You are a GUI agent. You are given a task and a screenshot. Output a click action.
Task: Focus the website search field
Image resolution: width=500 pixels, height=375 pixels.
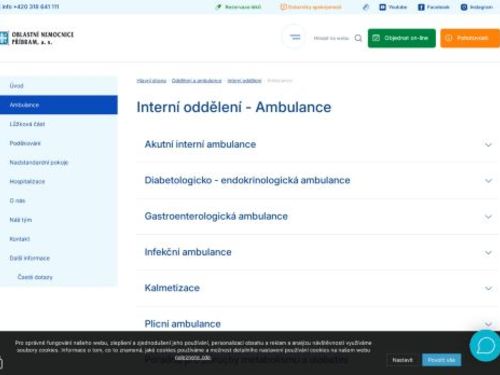click(x=331, y=38)
